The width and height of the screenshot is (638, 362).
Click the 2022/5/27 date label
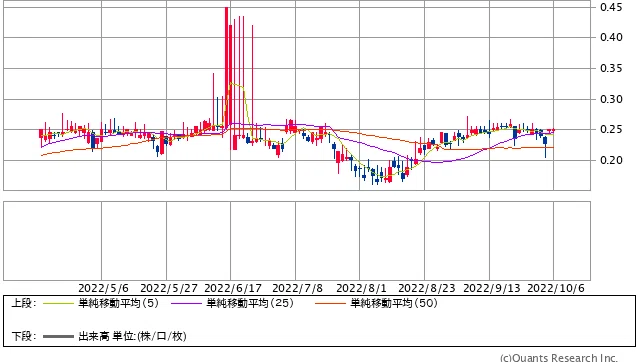click(168, 288)
